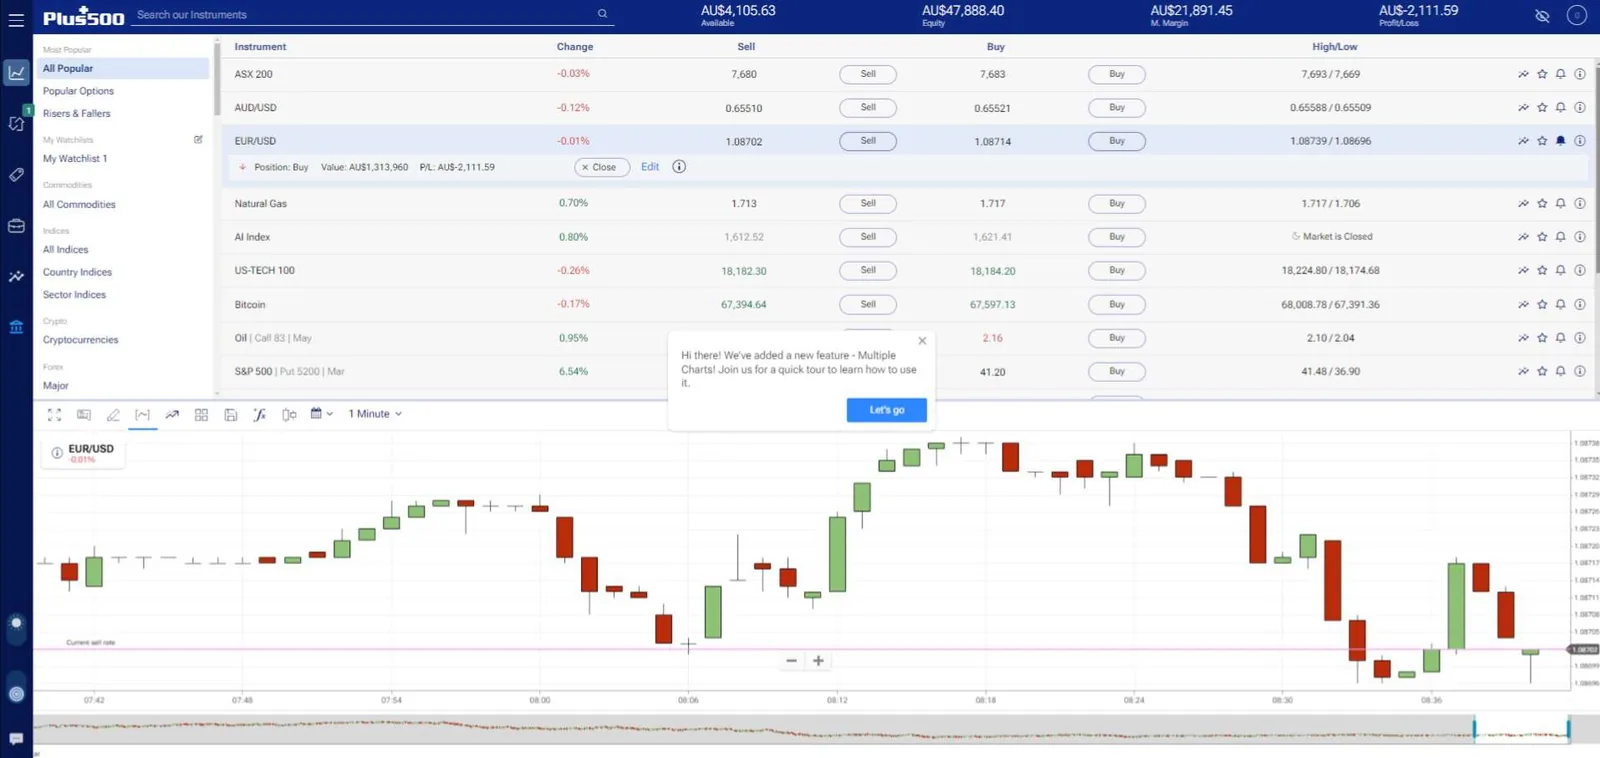The height and width of the screenshot is (758, 1600).
Task: Open the text annotation chart tool
Action: (x=84, y=414)
